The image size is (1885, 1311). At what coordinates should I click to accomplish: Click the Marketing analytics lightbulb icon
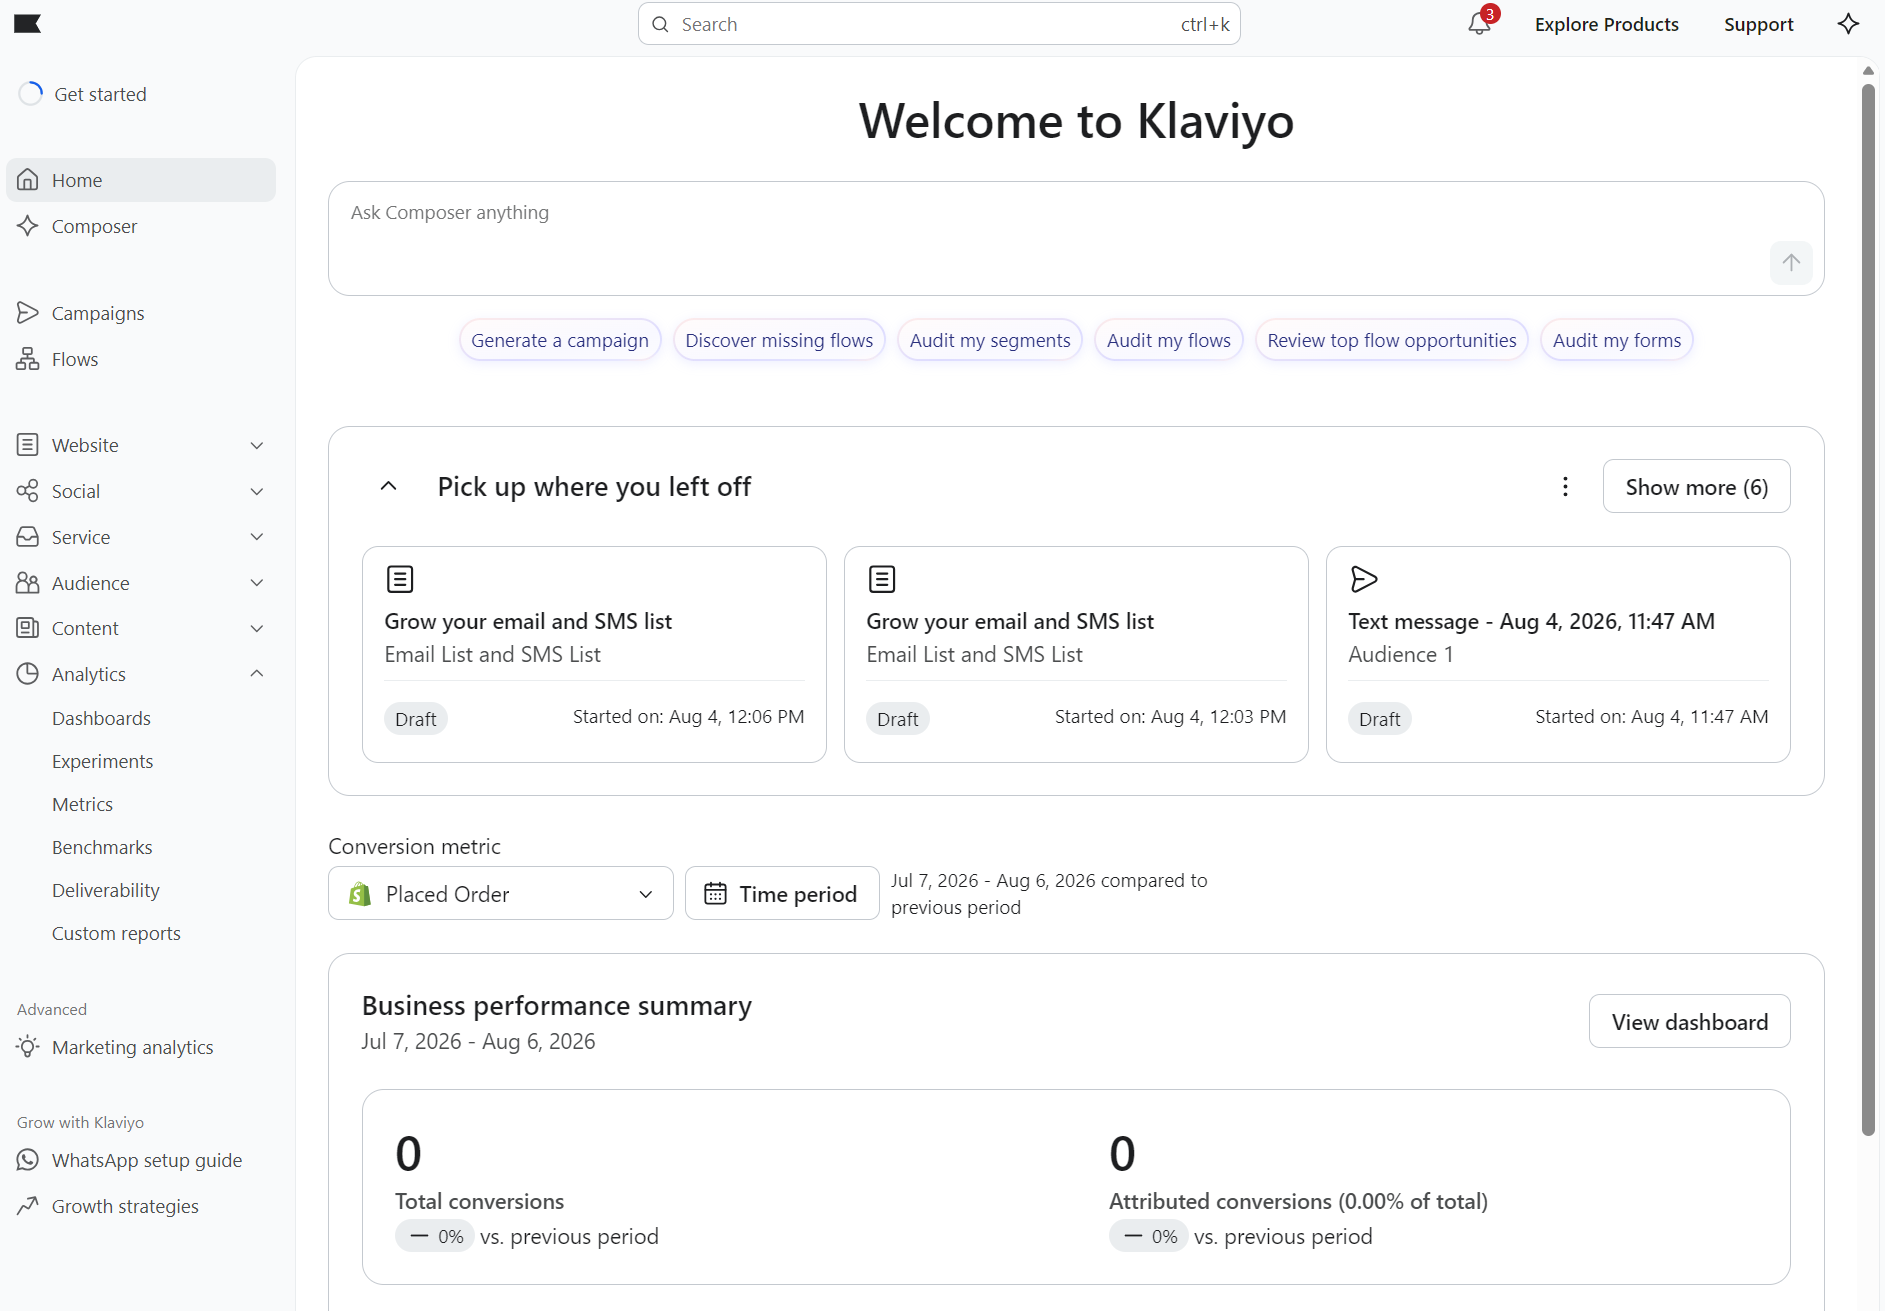tap(28, 1047)
